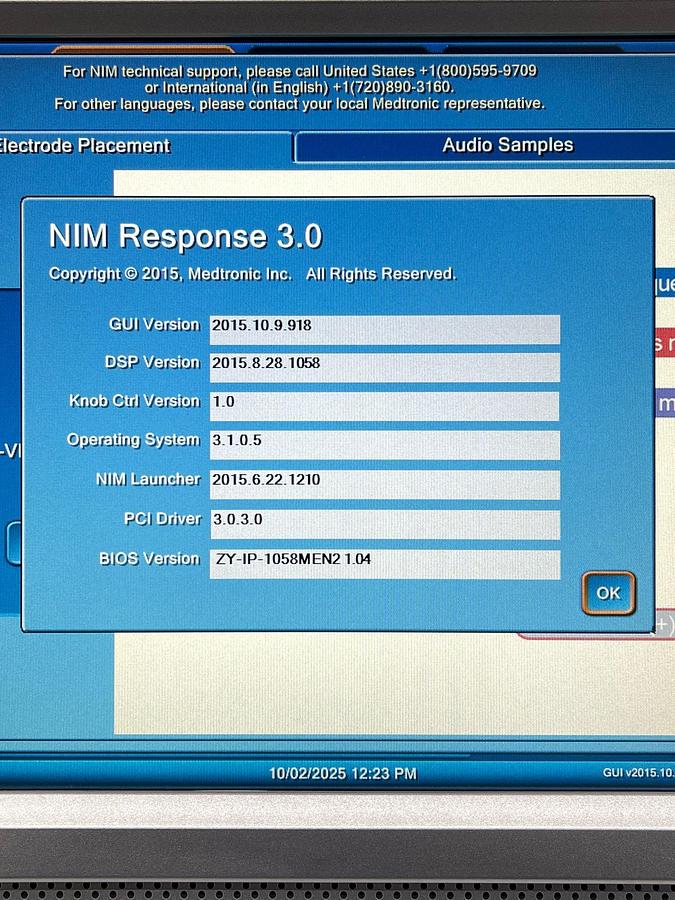Click the PCI Driver label
675x900 pixels.
click(x=162, y=519)
